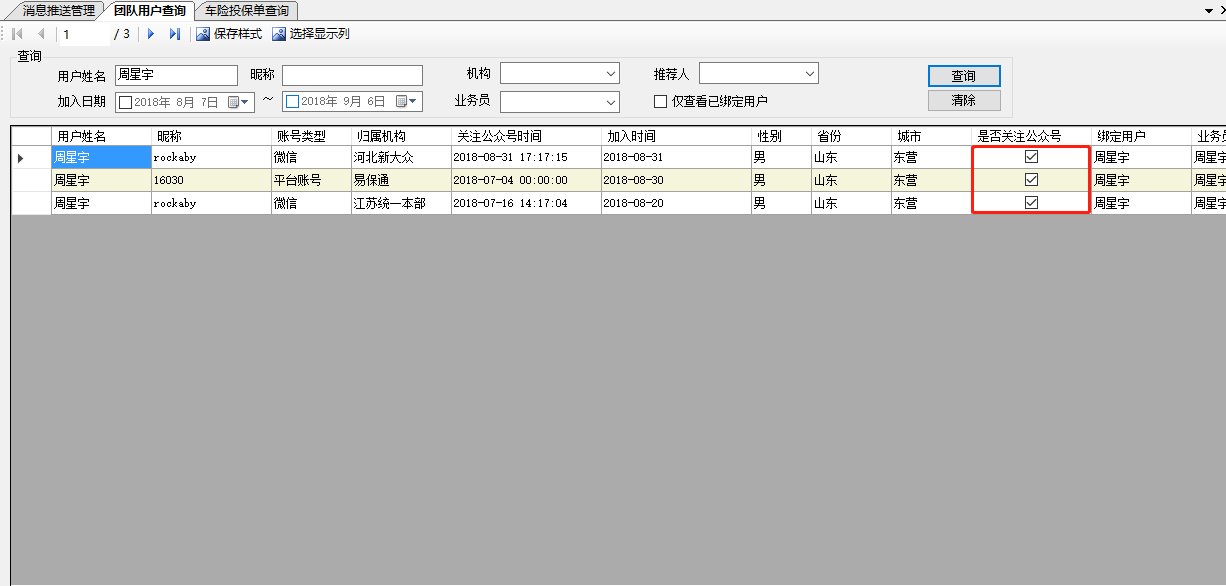Go to the next page of records
Image resolution: width=1226 pixels, height=586 pixels.
coord(151,34)
